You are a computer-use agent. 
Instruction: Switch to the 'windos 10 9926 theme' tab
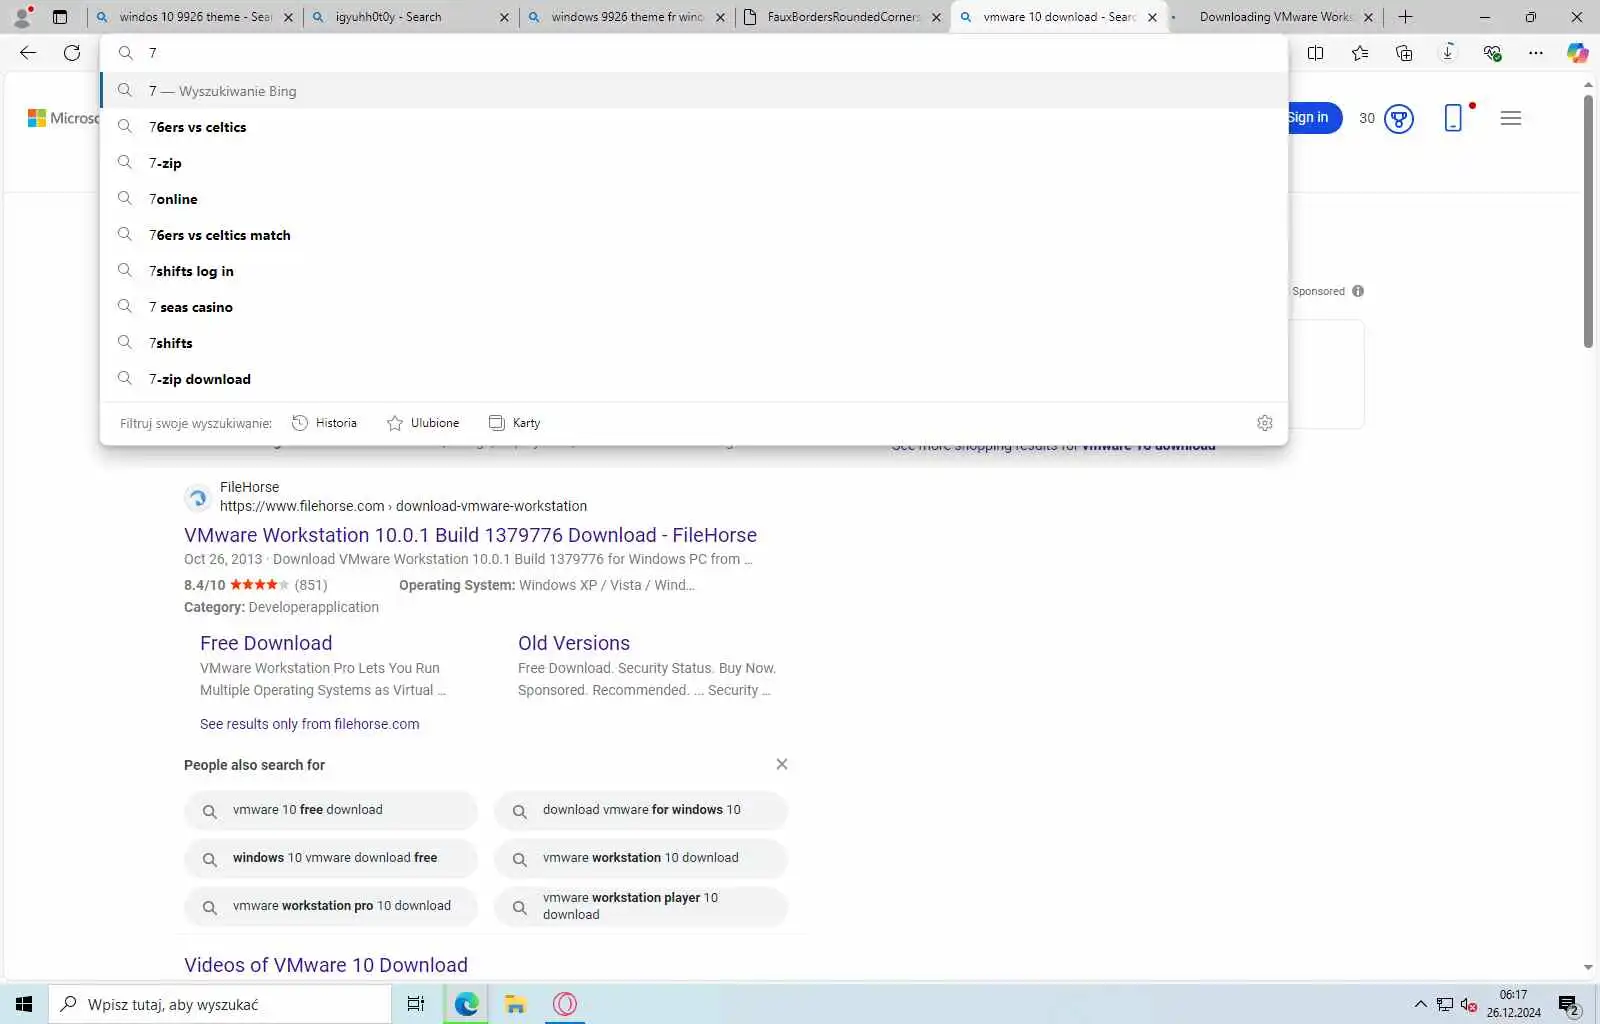click(x=196, y=17)
